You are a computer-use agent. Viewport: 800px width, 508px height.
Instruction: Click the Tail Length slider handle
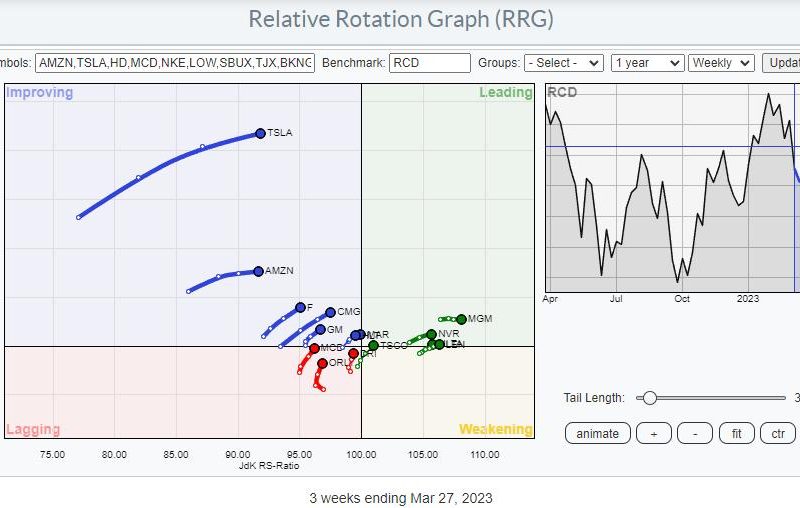(649, 398)
